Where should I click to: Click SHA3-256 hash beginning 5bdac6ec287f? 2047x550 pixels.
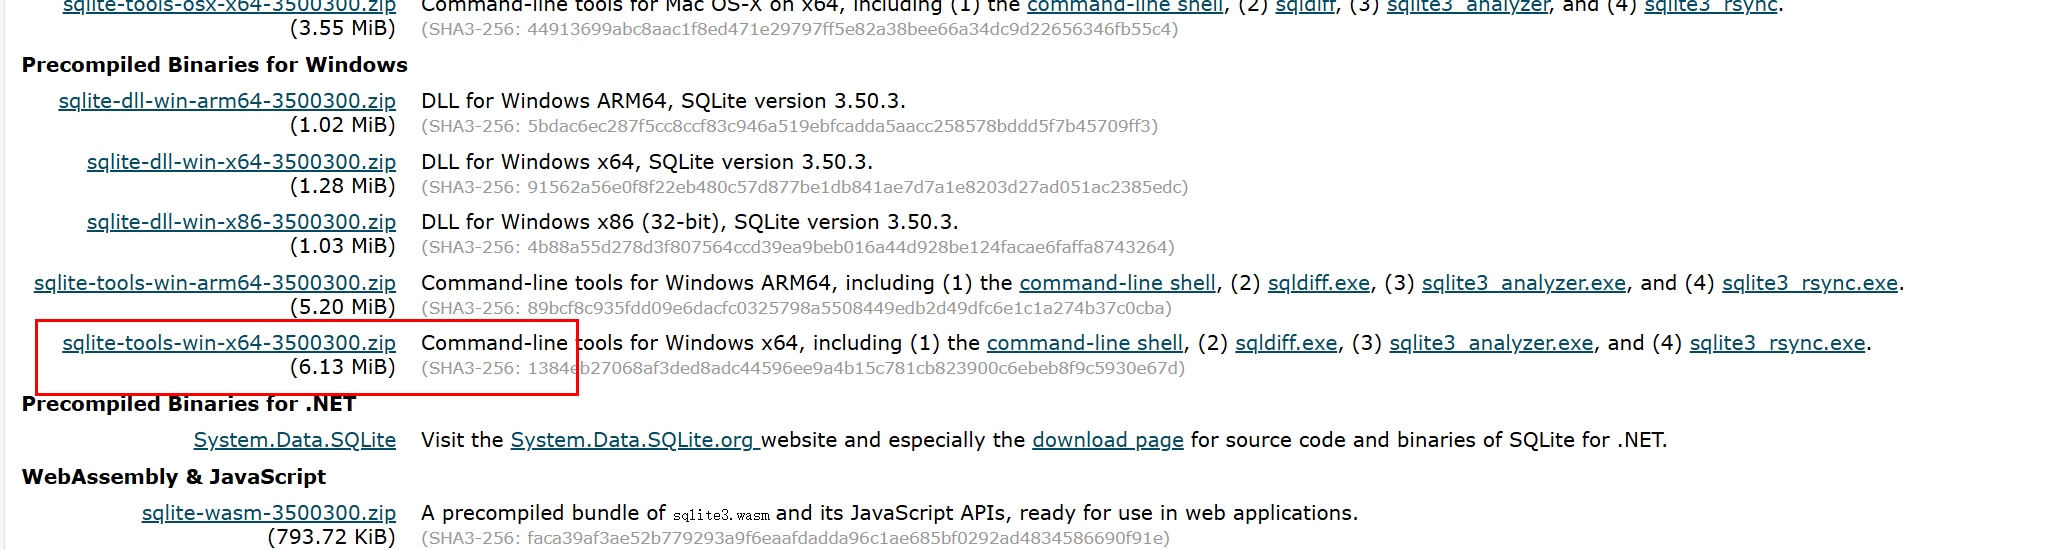(790, 126)
